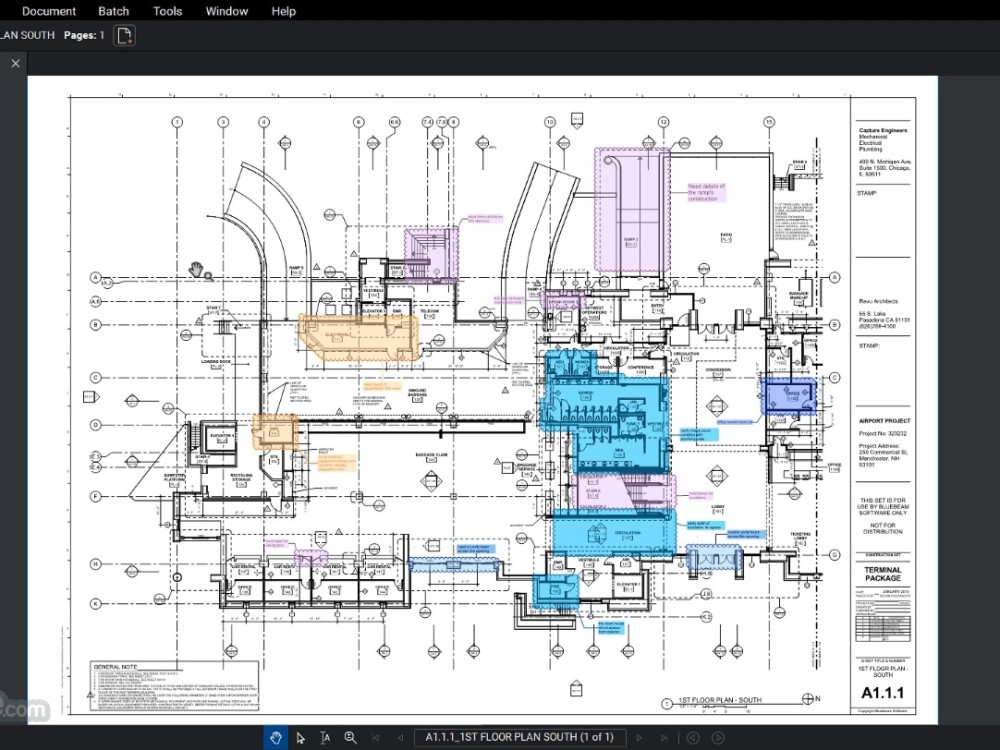
Task: Go to the next page
Action: coord(639,738)
